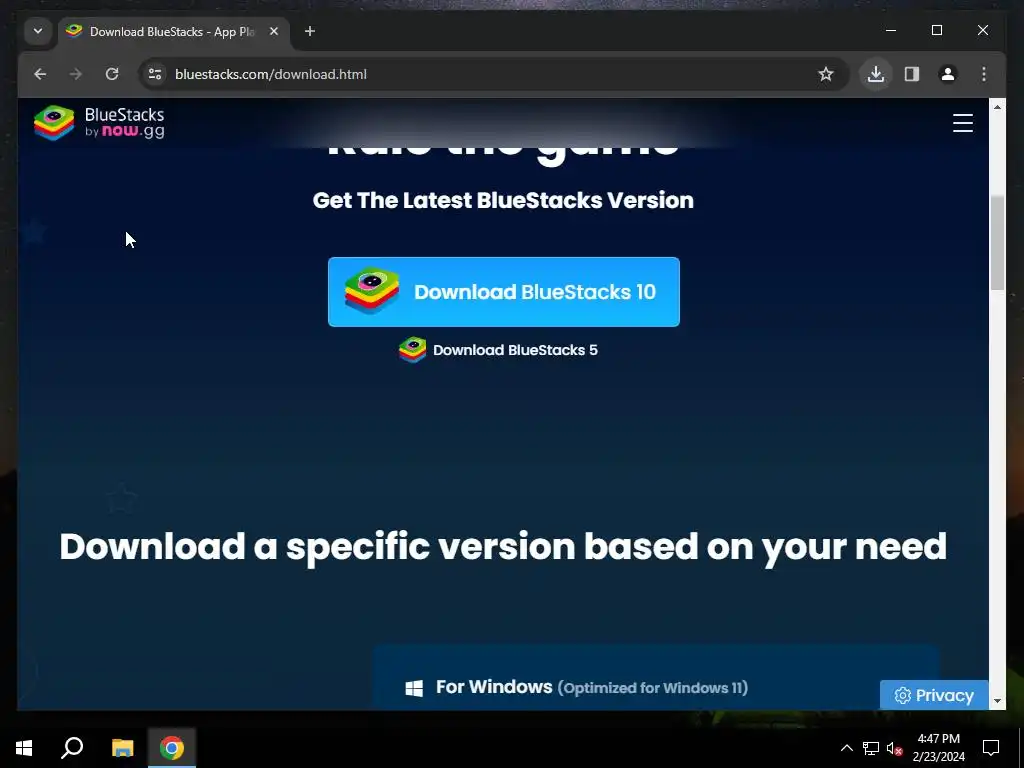The width and height of the screenshot is (1024, 768).
Task: Reload the BlueStacks download page
Action: [x=112, y=74]
